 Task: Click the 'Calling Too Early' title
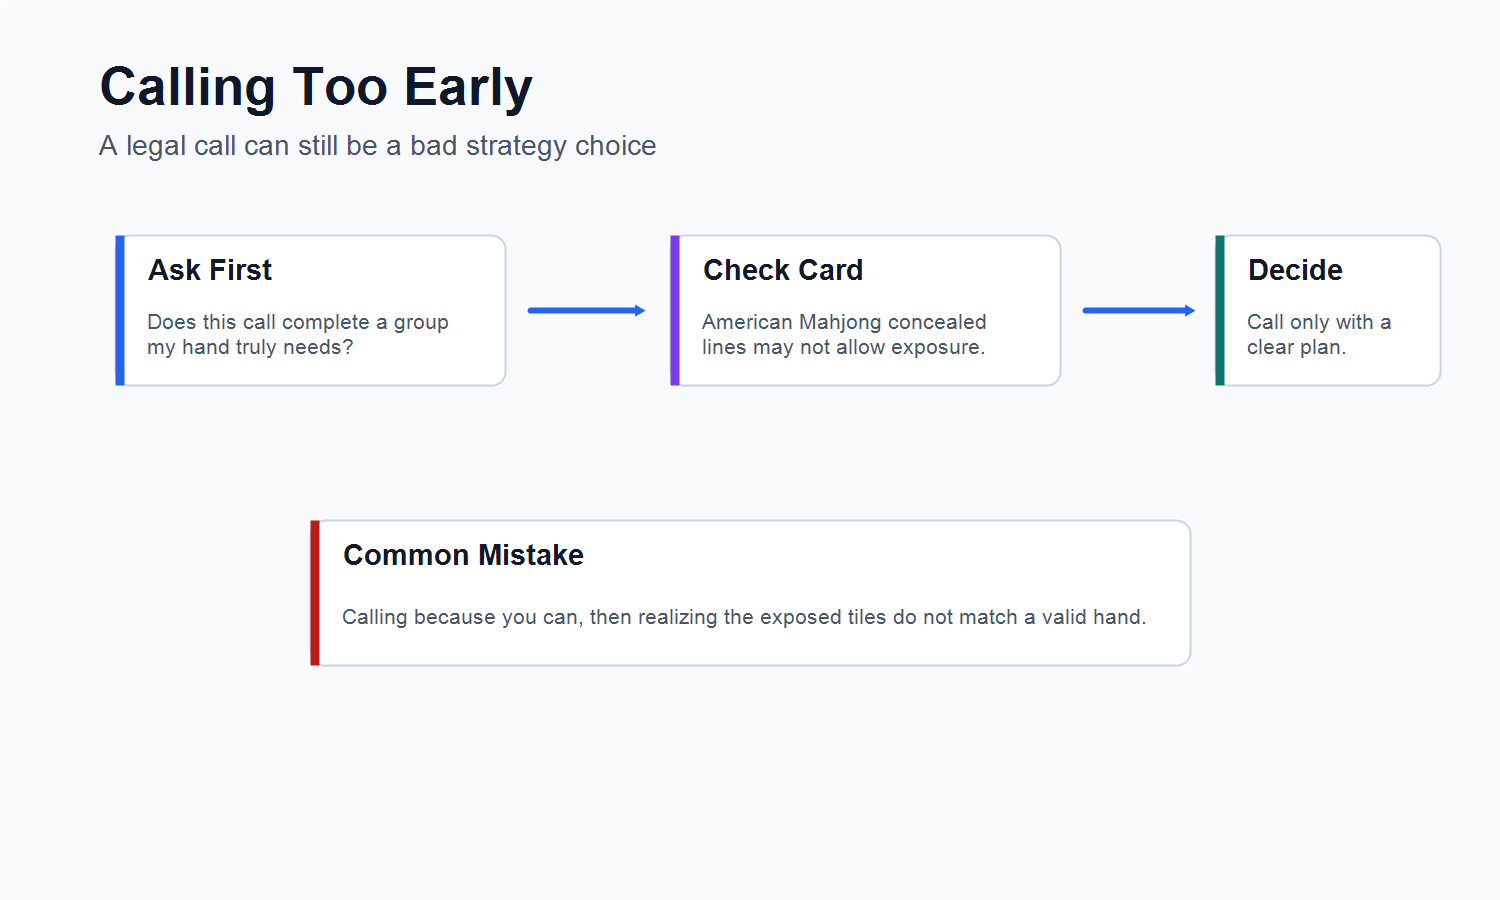pyautogui.click(x=316, y=87)
